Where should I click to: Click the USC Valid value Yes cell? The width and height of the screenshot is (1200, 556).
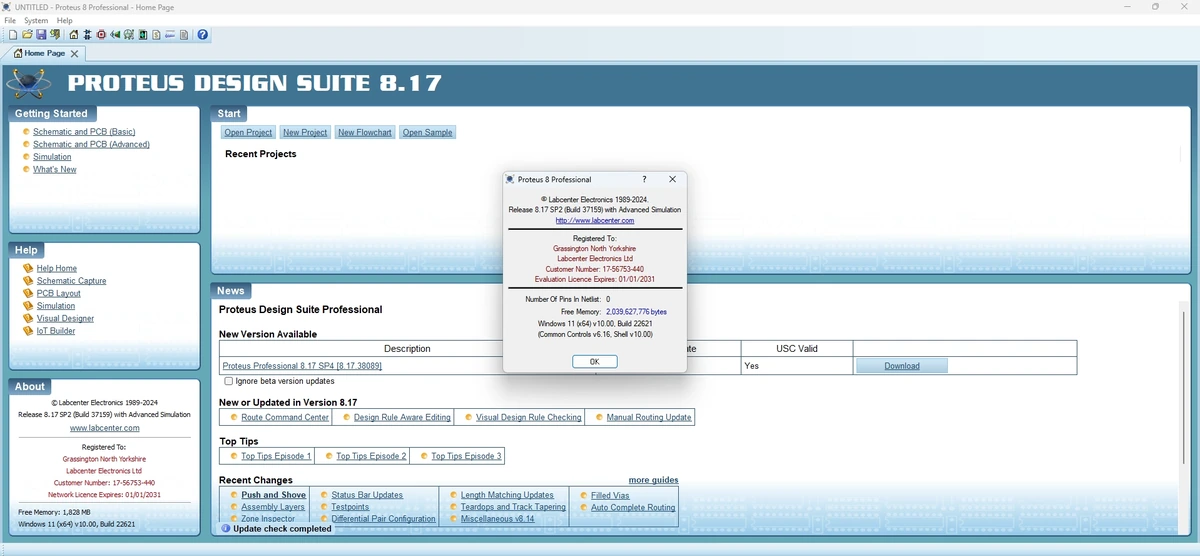click(x=797, y=366)
